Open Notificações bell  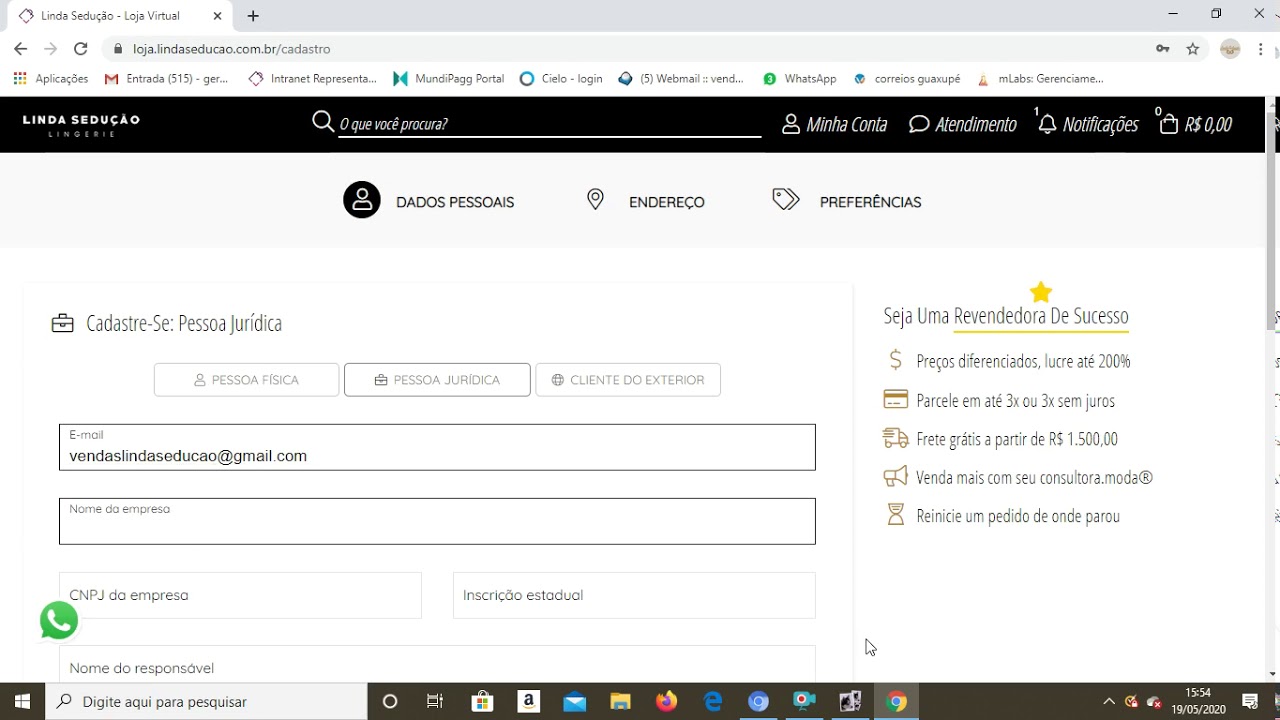click(x=1088, y=124)
